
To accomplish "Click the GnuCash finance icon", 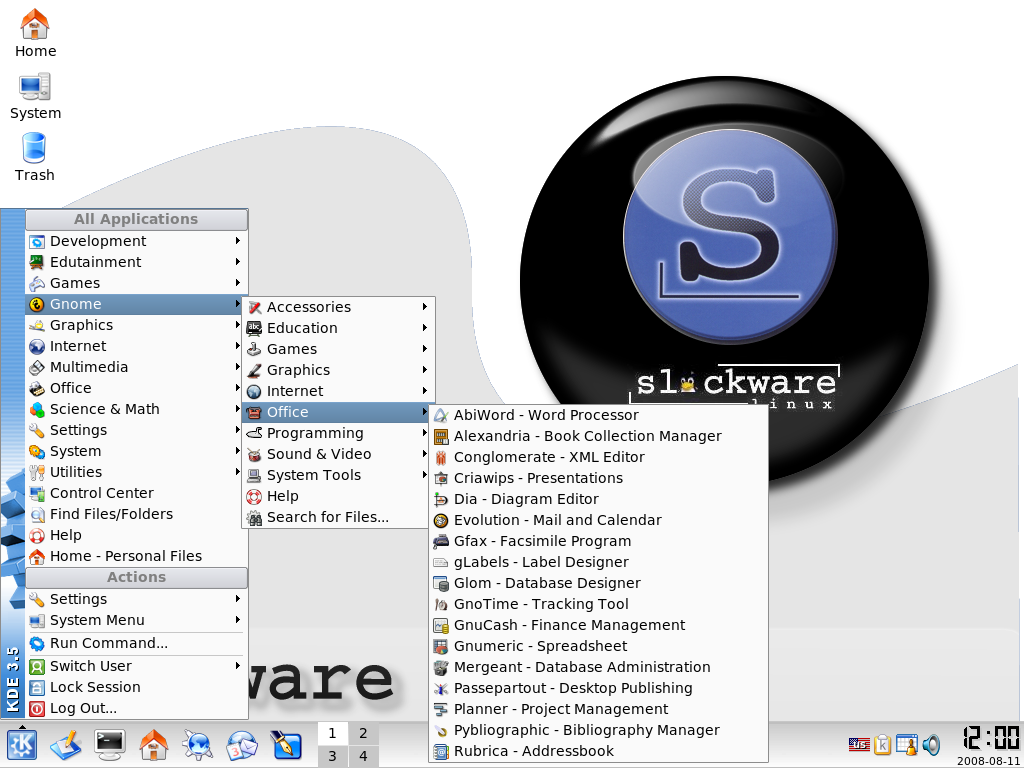I will pos(441,625).
